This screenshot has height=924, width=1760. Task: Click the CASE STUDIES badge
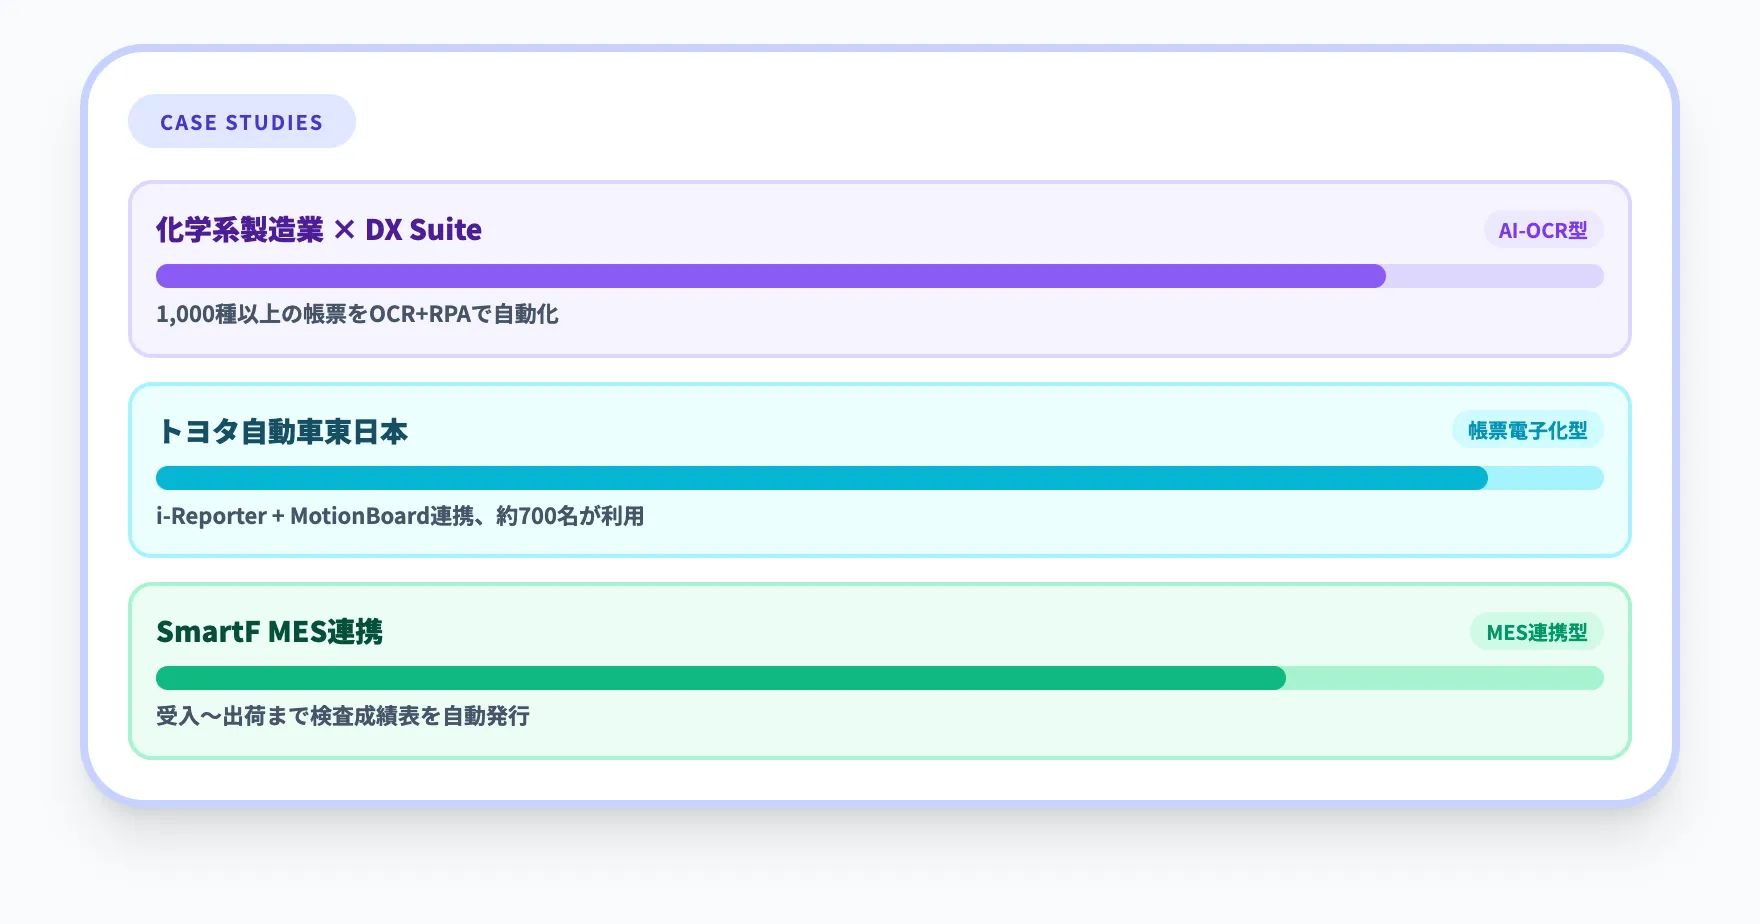click(241, 122)
